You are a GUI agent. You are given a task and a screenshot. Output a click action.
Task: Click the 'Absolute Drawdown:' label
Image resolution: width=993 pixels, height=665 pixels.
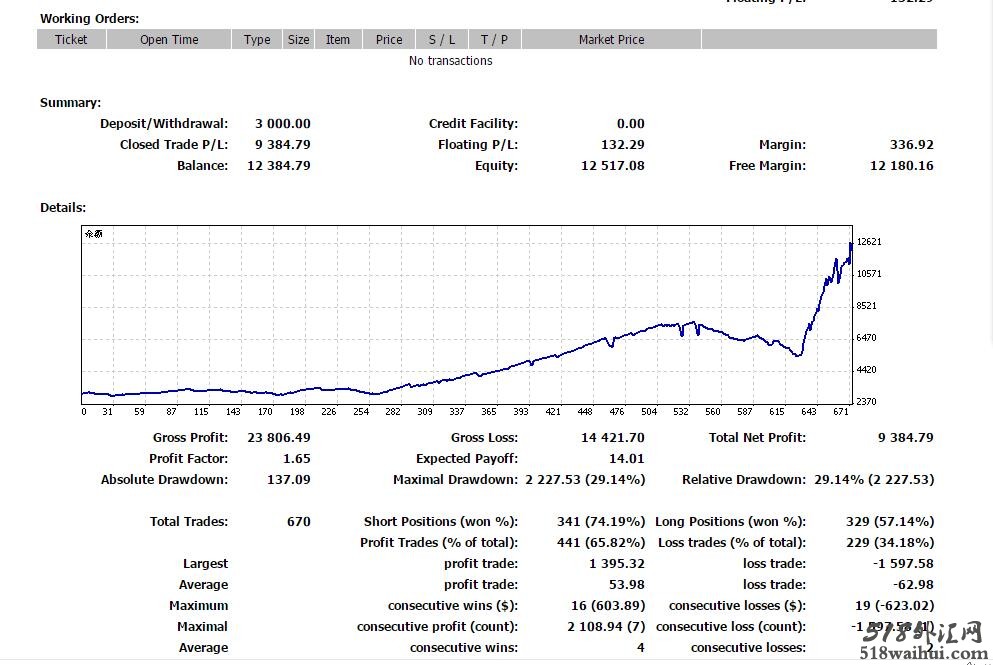coord(165,479)
